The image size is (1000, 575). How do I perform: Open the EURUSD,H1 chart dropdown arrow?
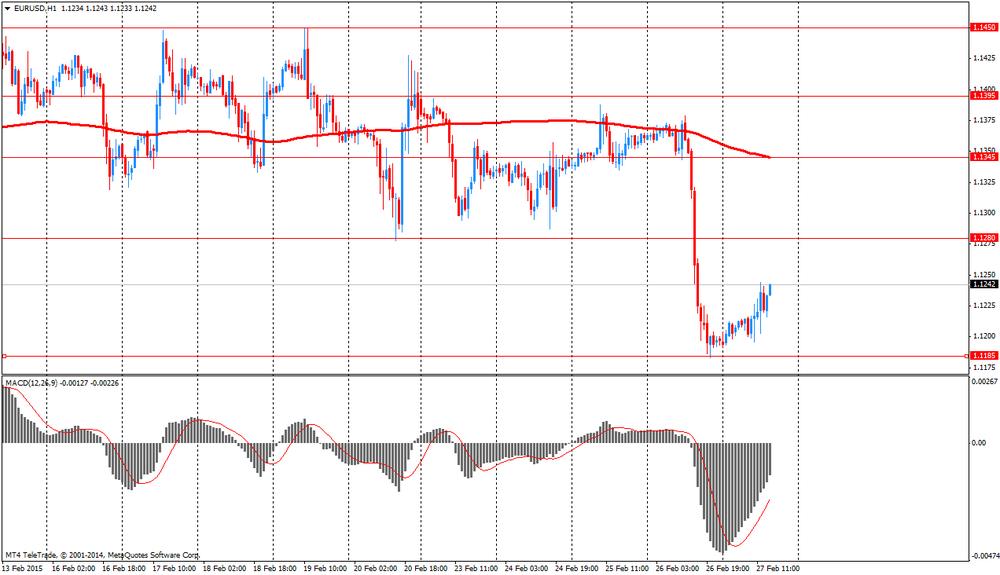click(7, 8)
